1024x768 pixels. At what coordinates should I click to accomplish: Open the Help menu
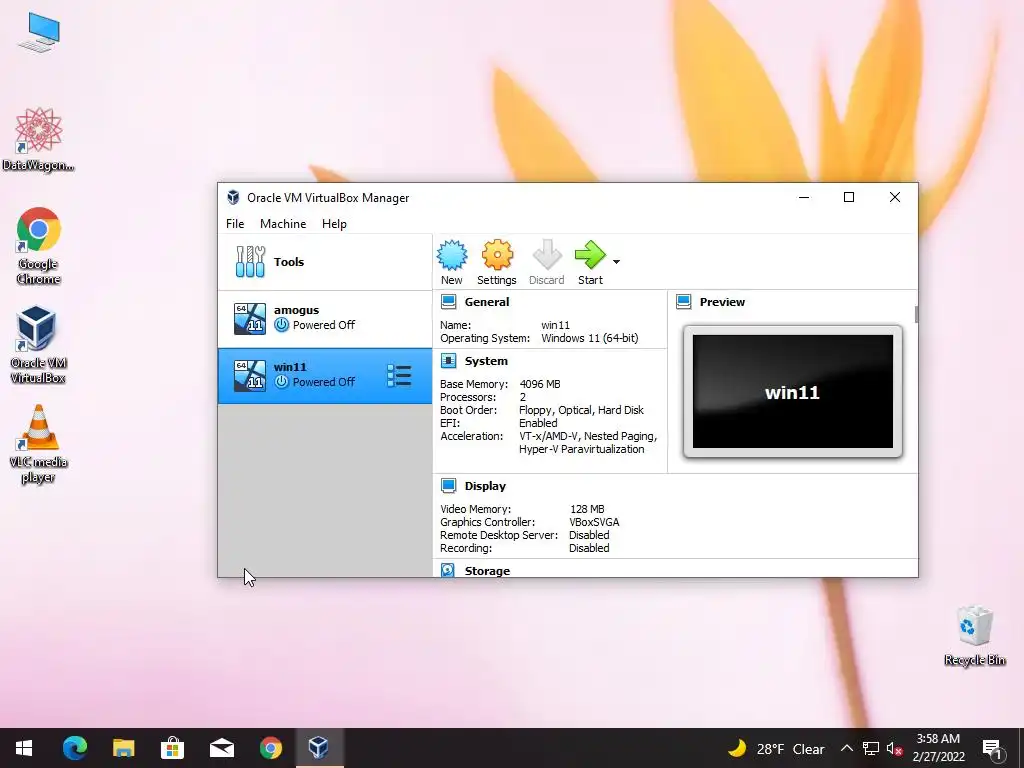point(334,224)
